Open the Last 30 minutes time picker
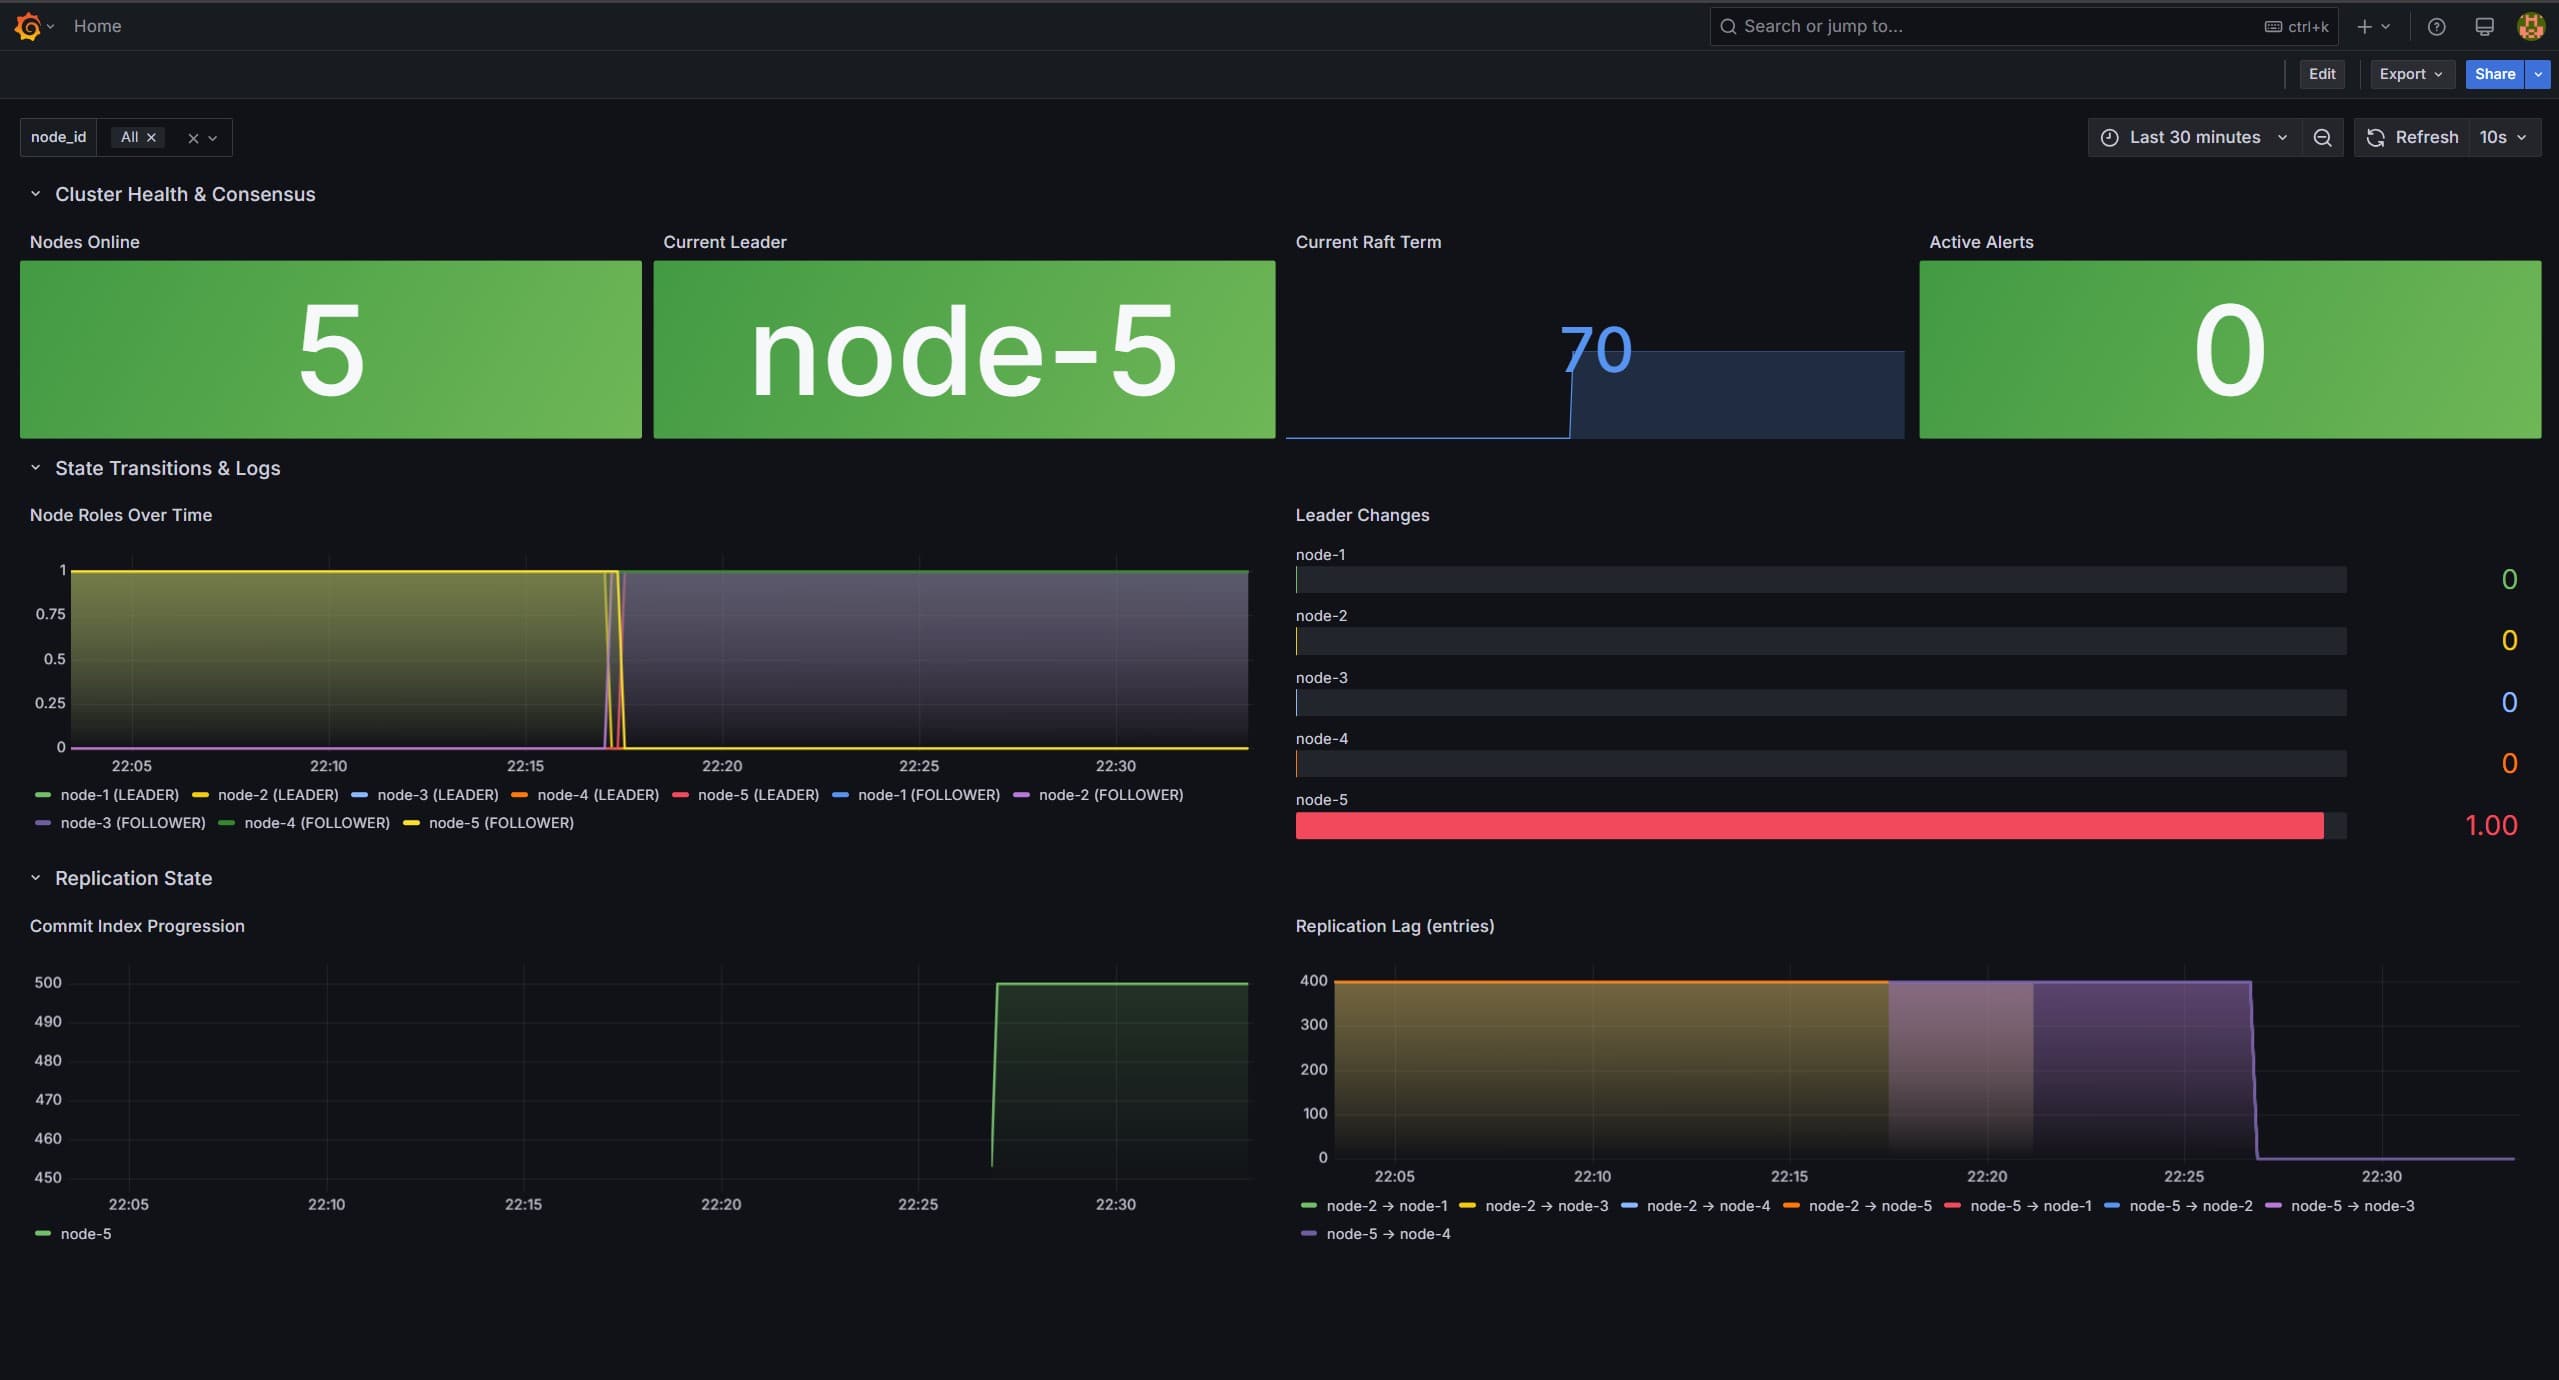Image resolution: width=2559 pixels, height=1380 pixels. click(2194, 138)
